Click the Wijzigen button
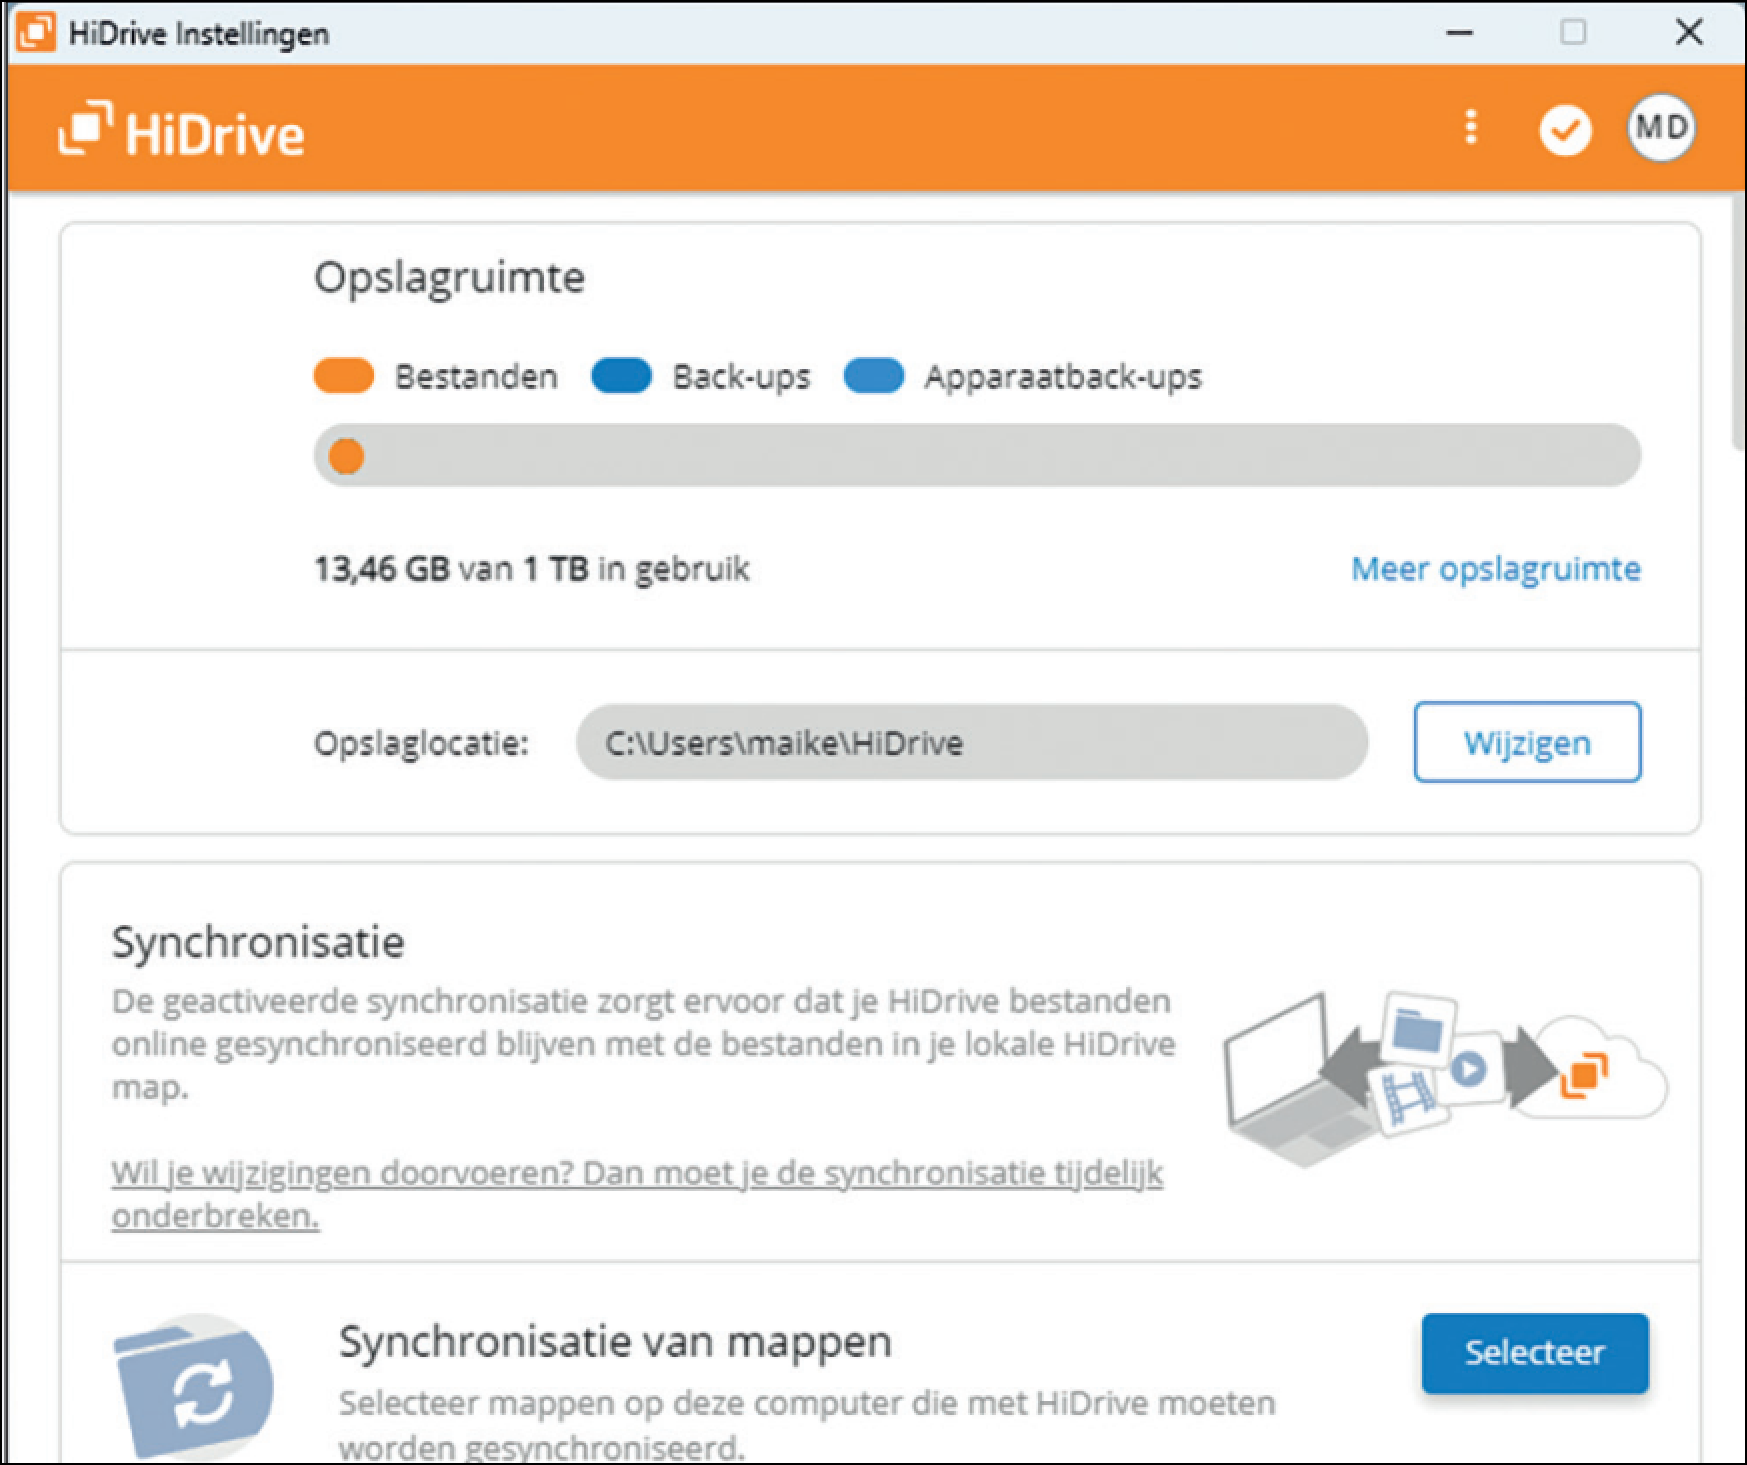The image size is (1747, 1465). pyautogui.click(x=1527, y=742)
